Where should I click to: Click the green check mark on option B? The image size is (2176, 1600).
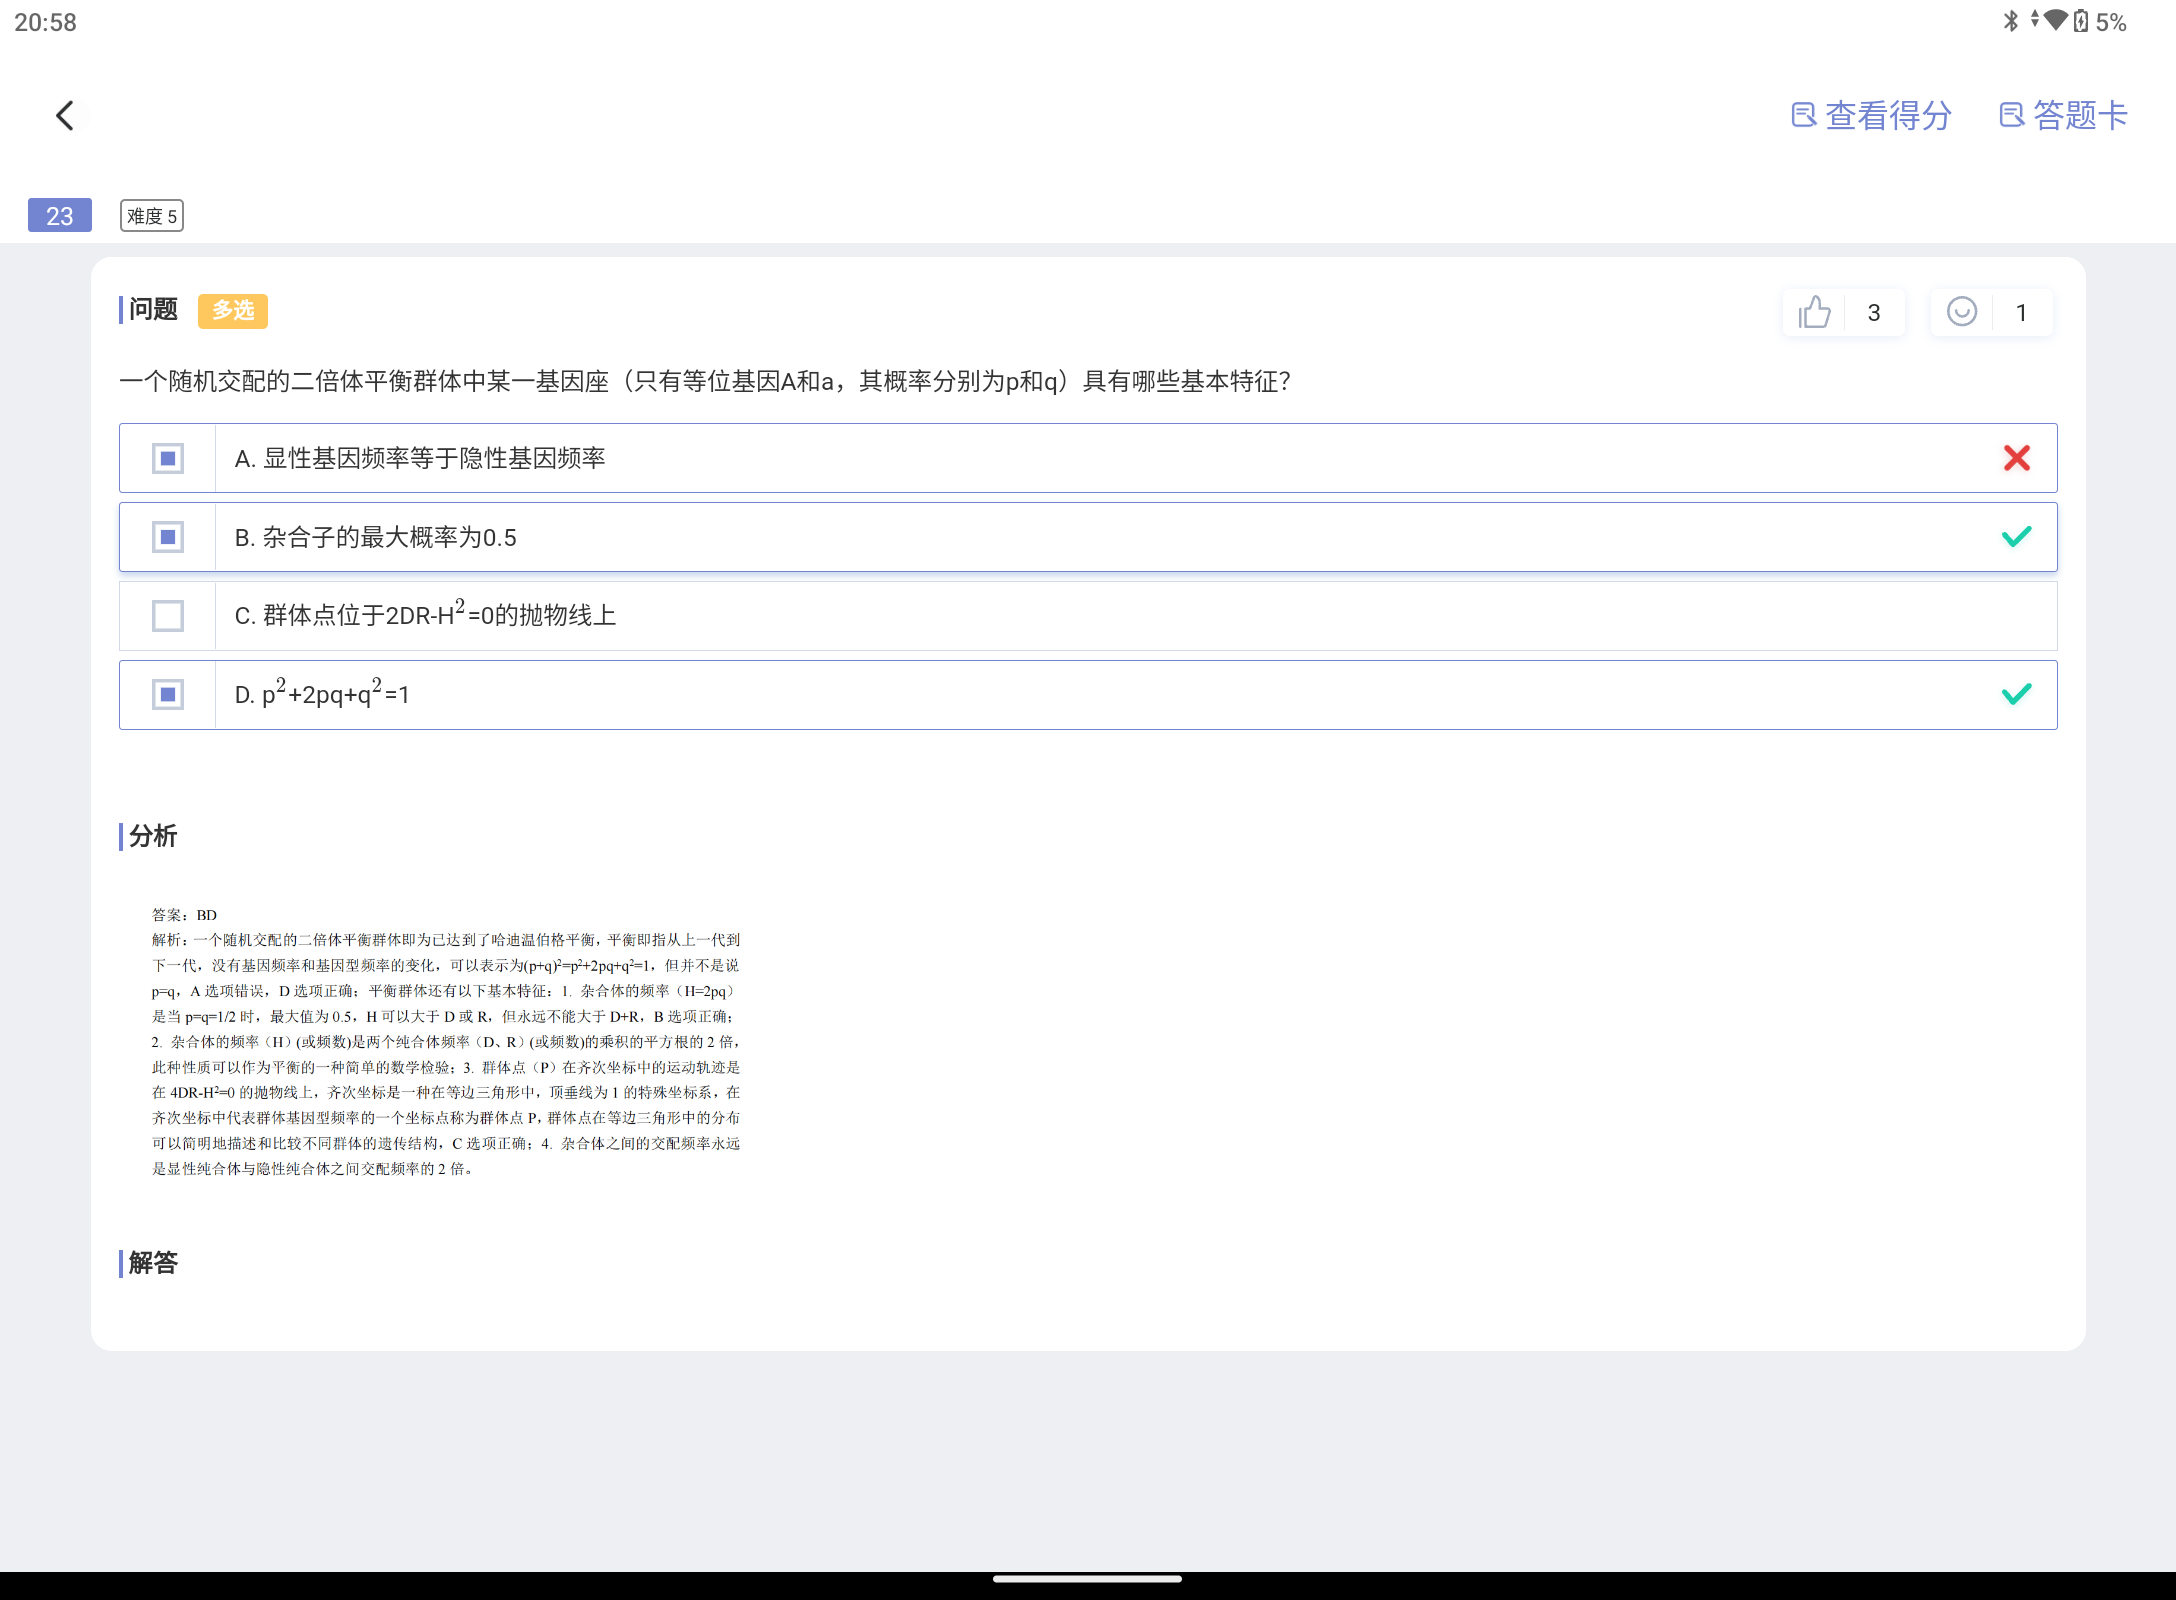(x=2017, y=537)
